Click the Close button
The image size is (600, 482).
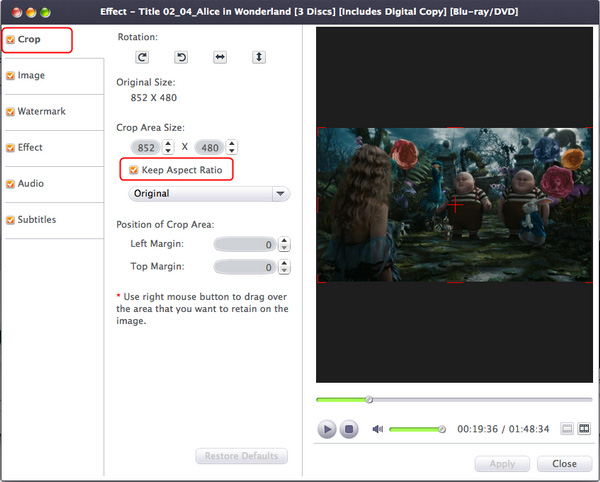point(564,464)
